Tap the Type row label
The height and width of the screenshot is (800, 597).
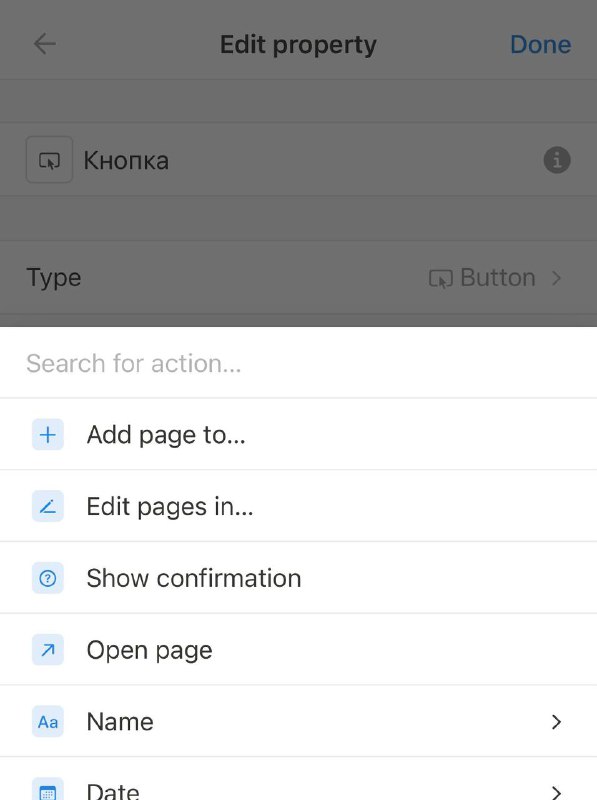coord(54,279)
